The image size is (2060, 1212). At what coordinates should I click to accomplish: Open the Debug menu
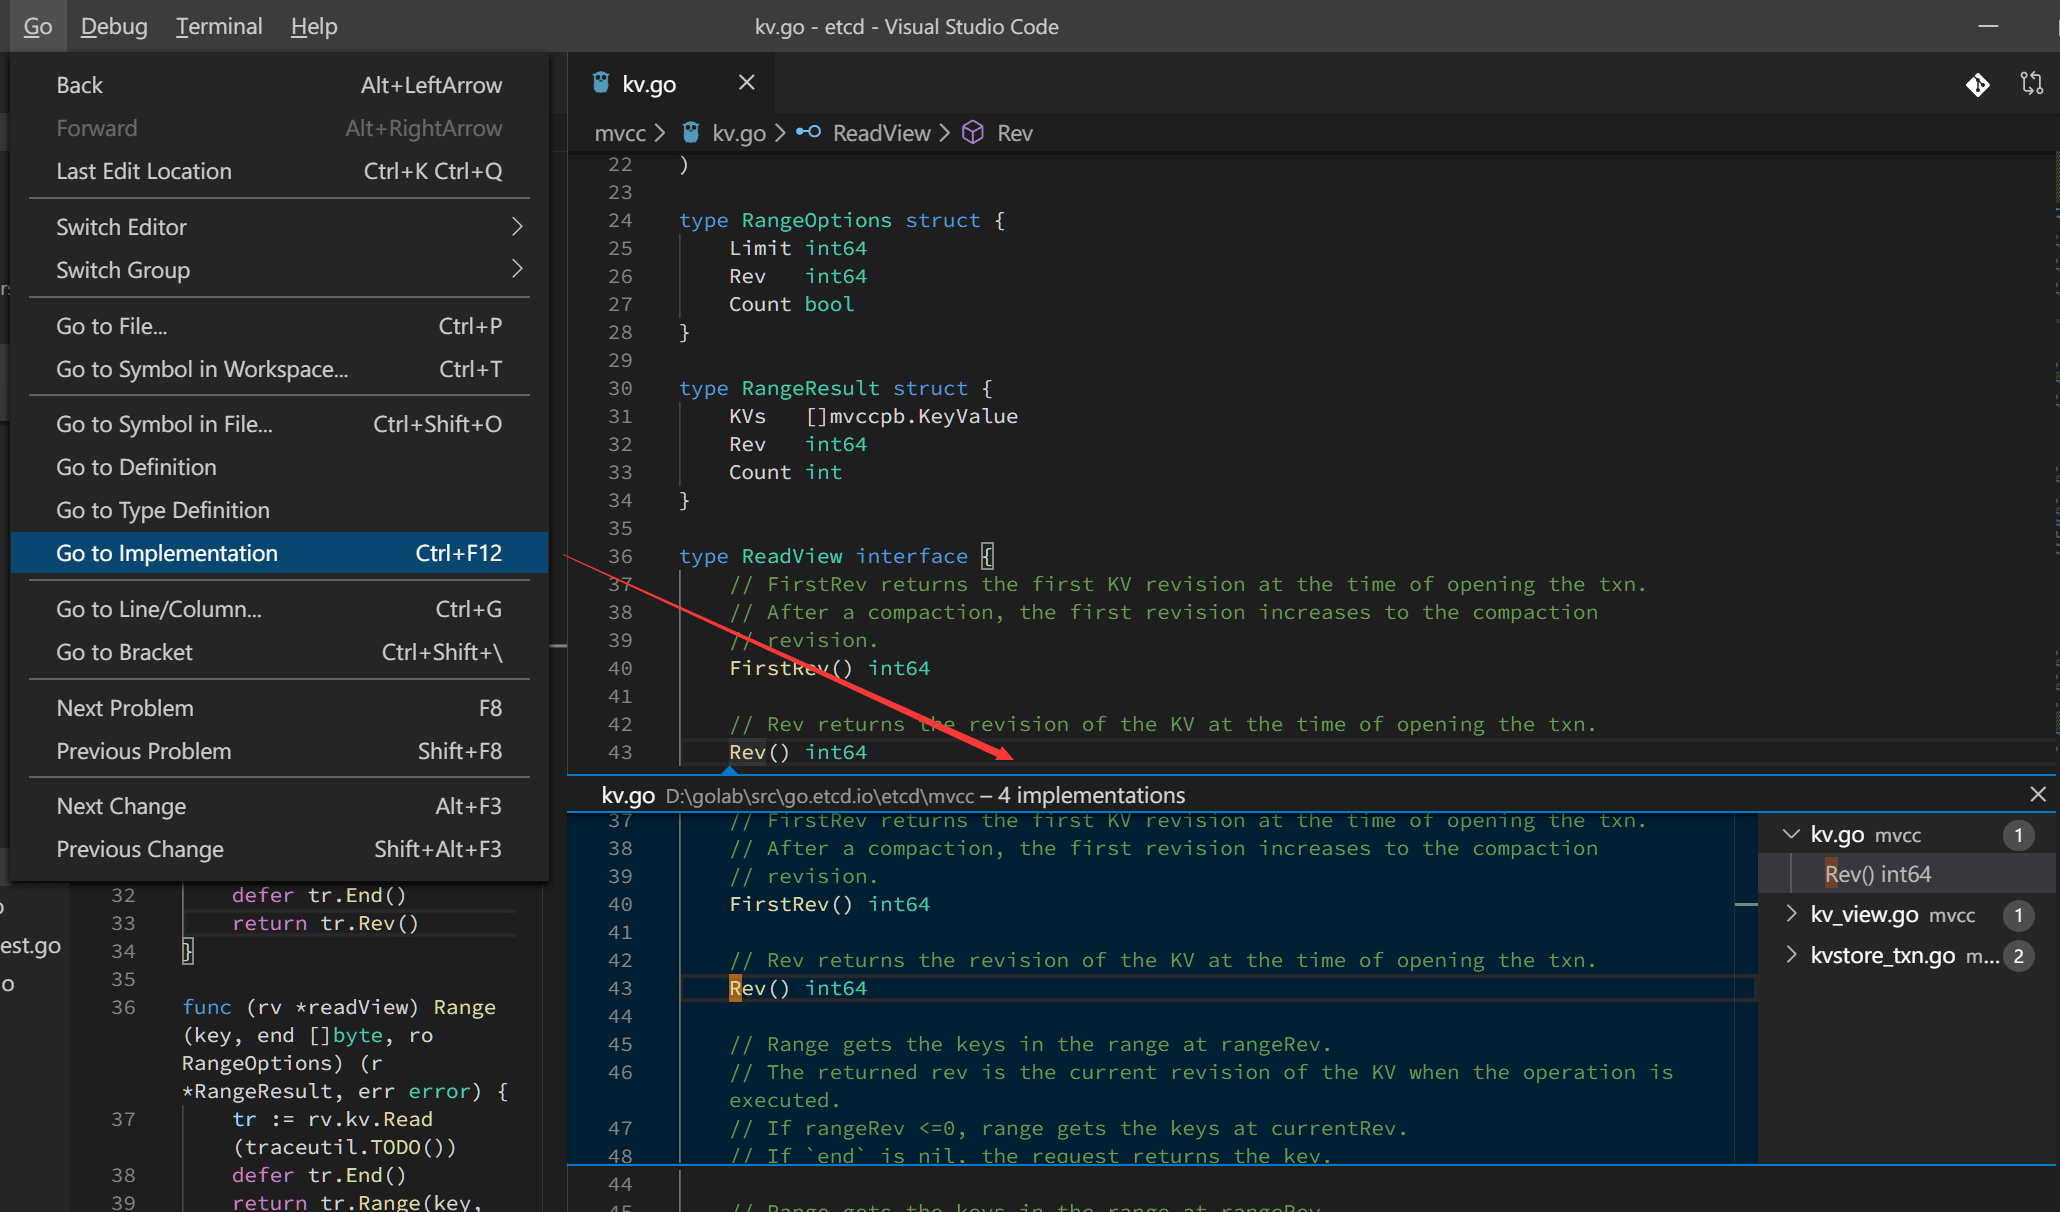(x=114, y=26)
